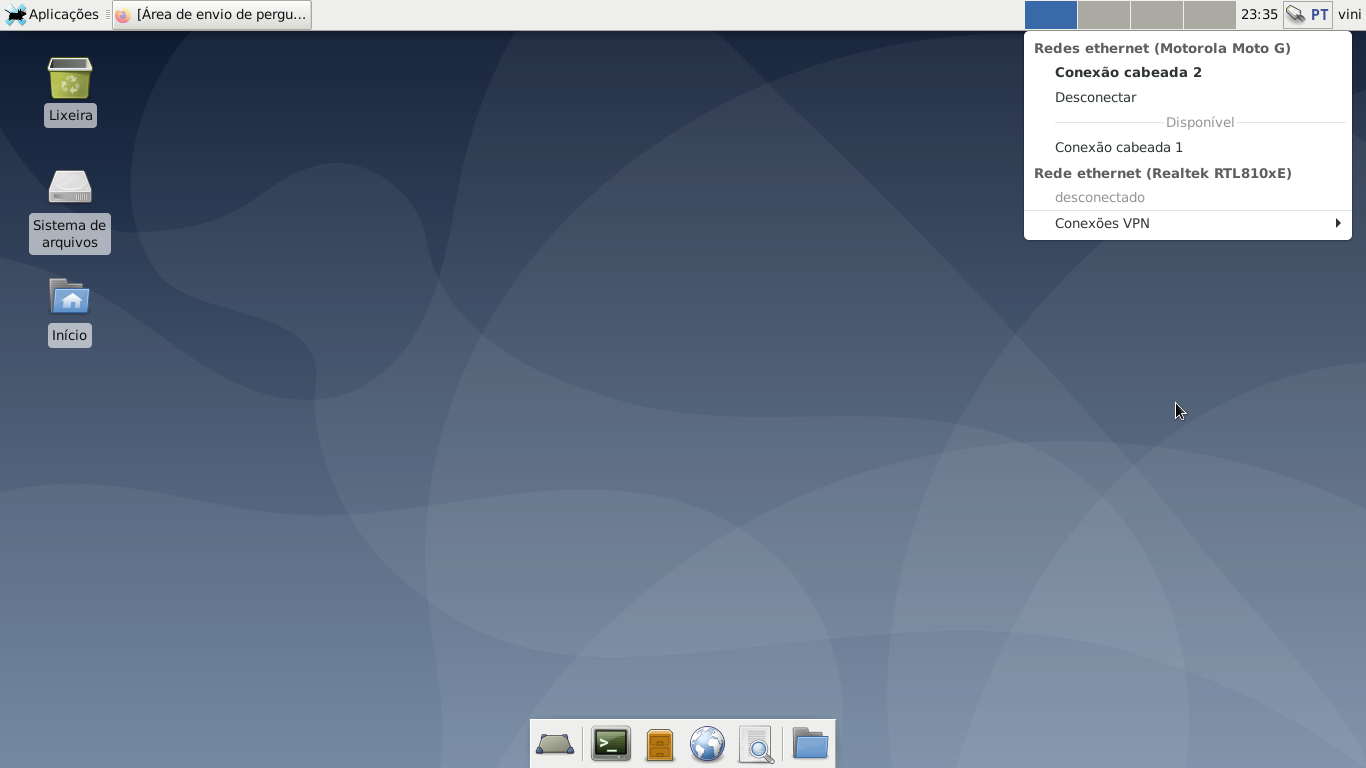Launch the terminal emulator from dock
Screen dimensions: 1366x768
pyautogui.click(x=611, y=744)
